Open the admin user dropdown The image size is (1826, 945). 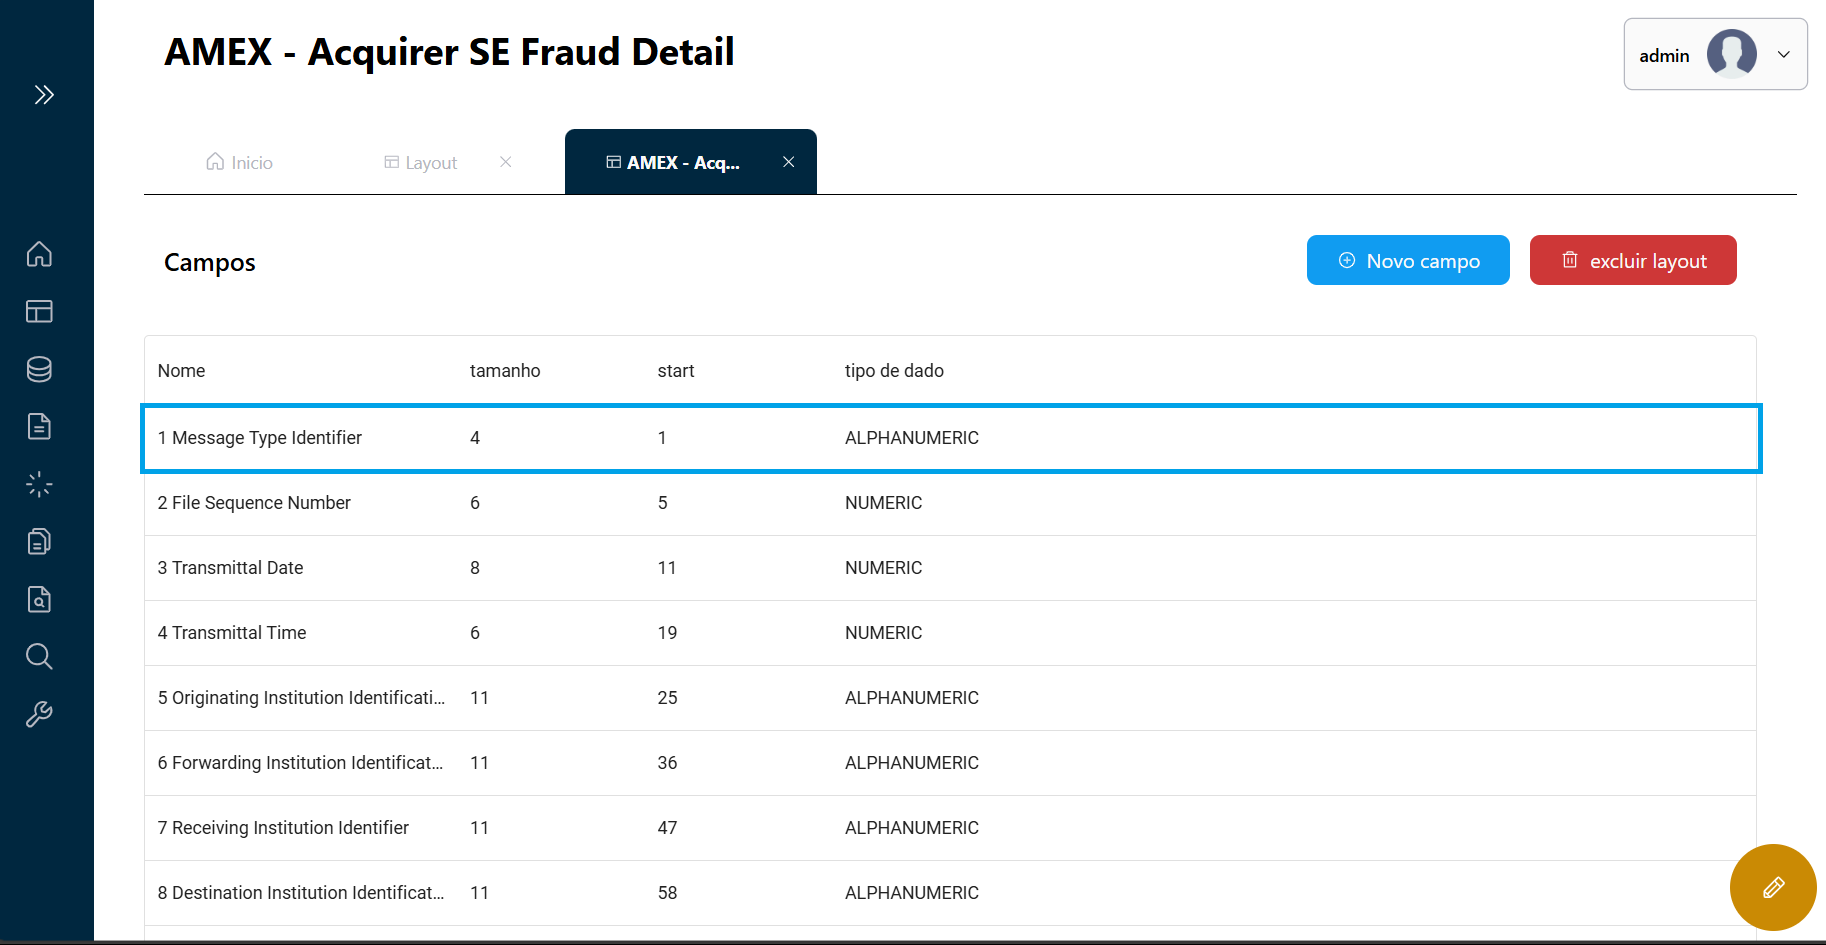(1715, 55)
